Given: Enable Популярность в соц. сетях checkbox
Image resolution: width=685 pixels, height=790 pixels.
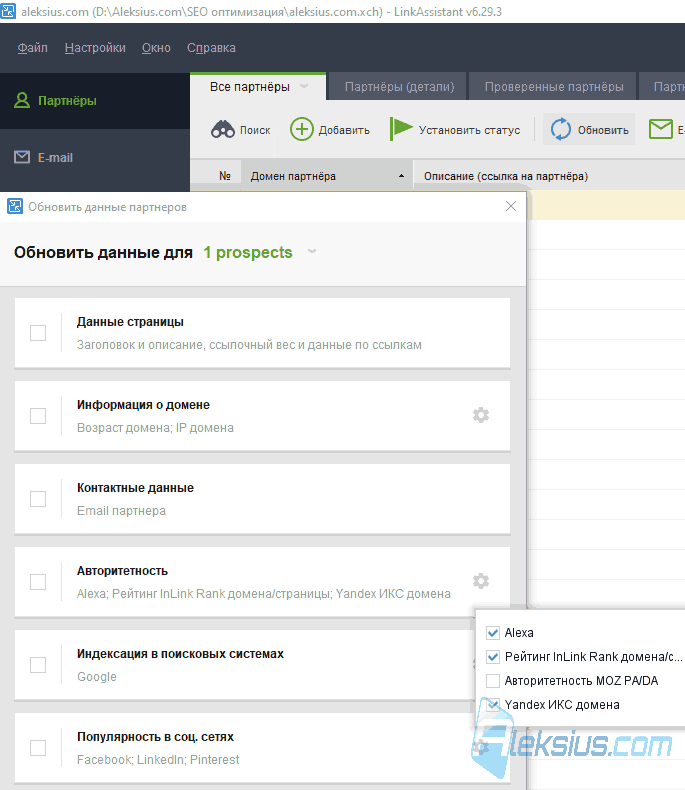Looking at the screenshot, I should 38,748.
